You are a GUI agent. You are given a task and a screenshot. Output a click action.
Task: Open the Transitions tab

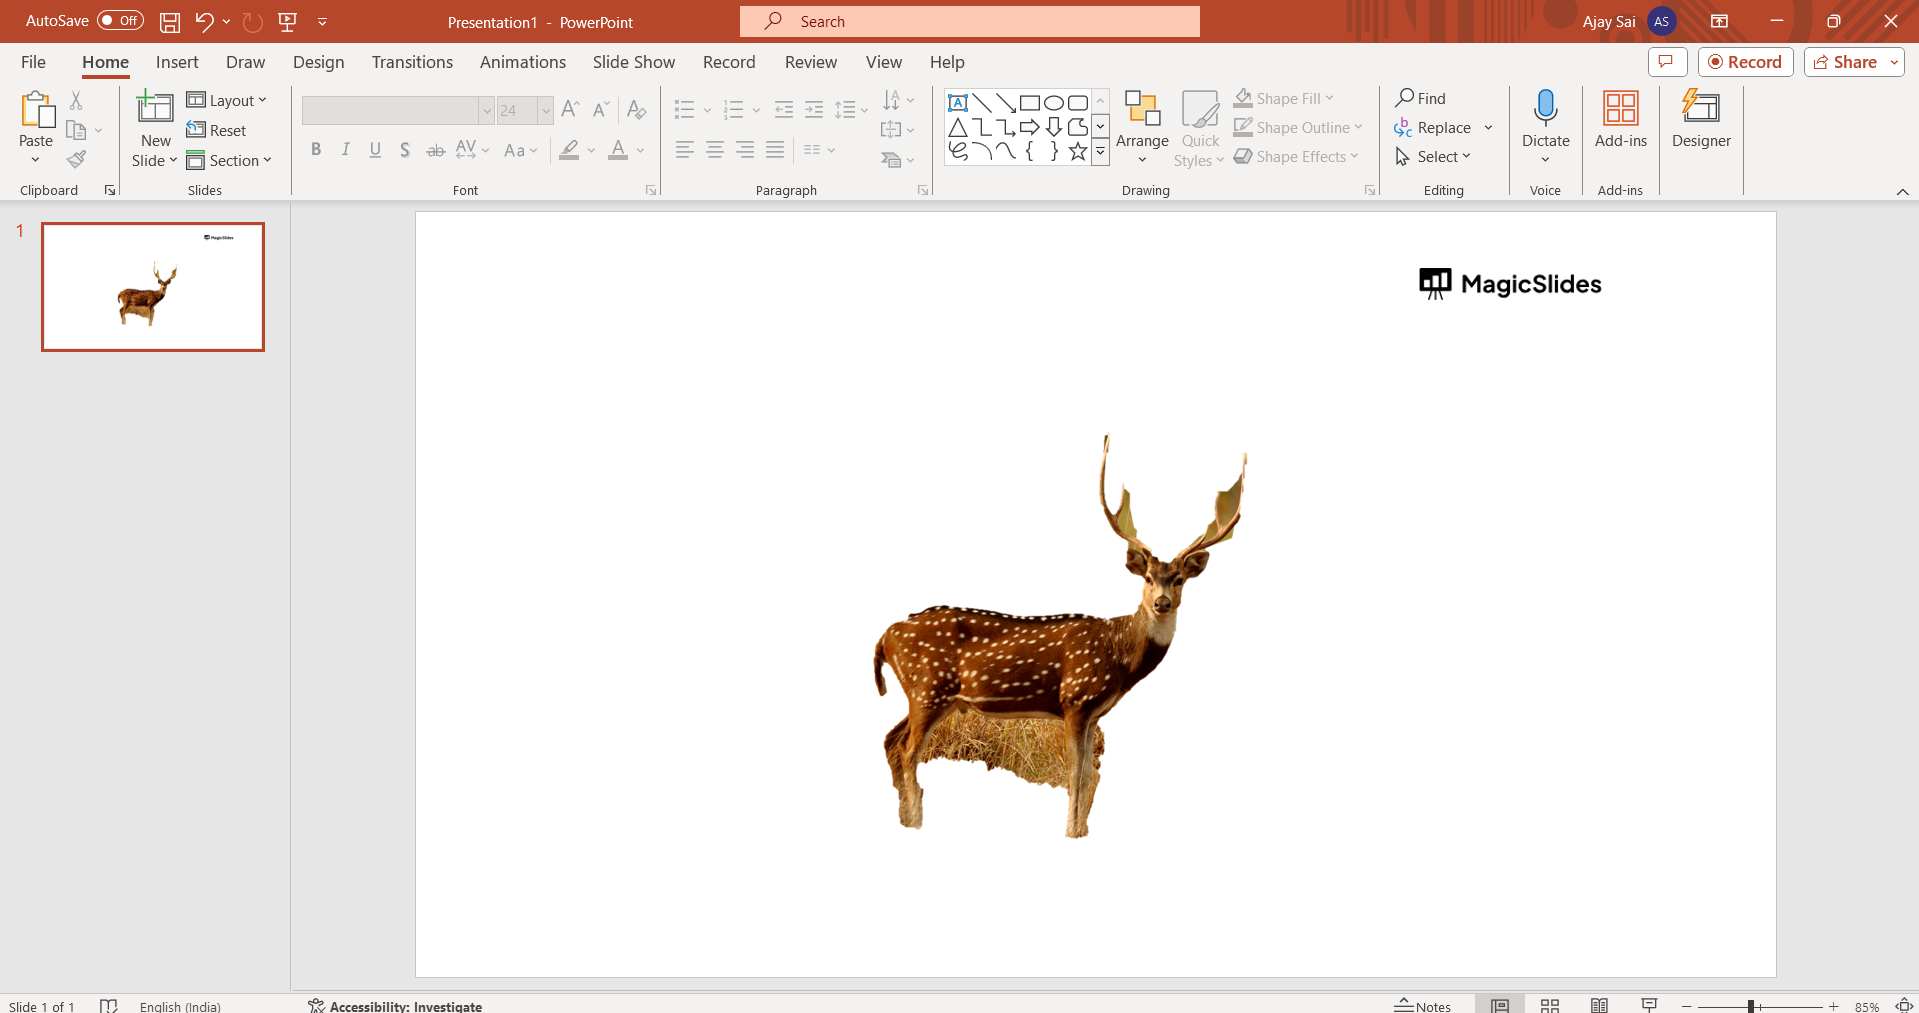(x=412, y=62)
